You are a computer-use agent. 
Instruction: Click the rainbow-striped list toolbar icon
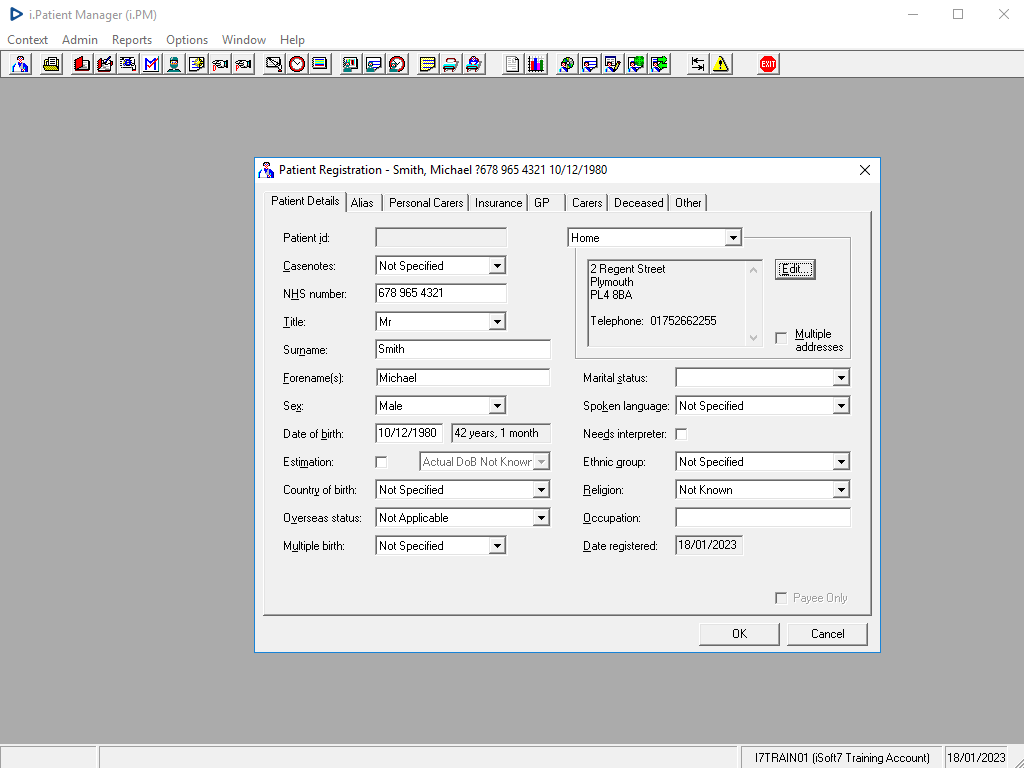click(x=320, y=64)
